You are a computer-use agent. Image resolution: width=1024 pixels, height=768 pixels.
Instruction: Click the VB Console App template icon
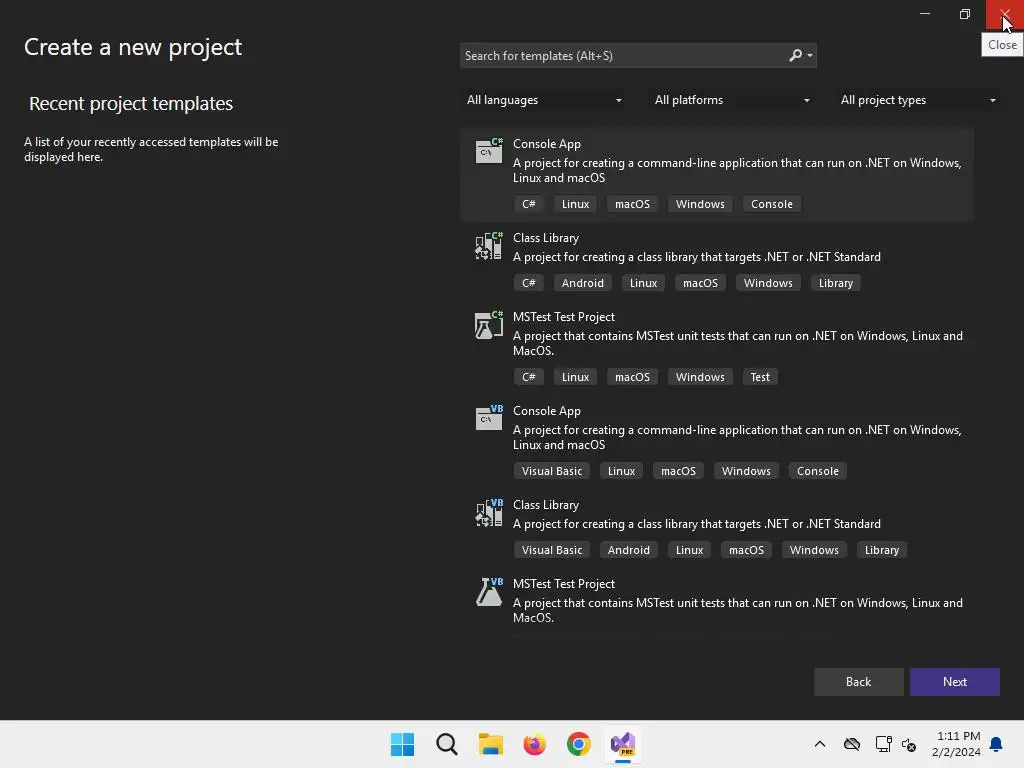click(x=488, y=418)
